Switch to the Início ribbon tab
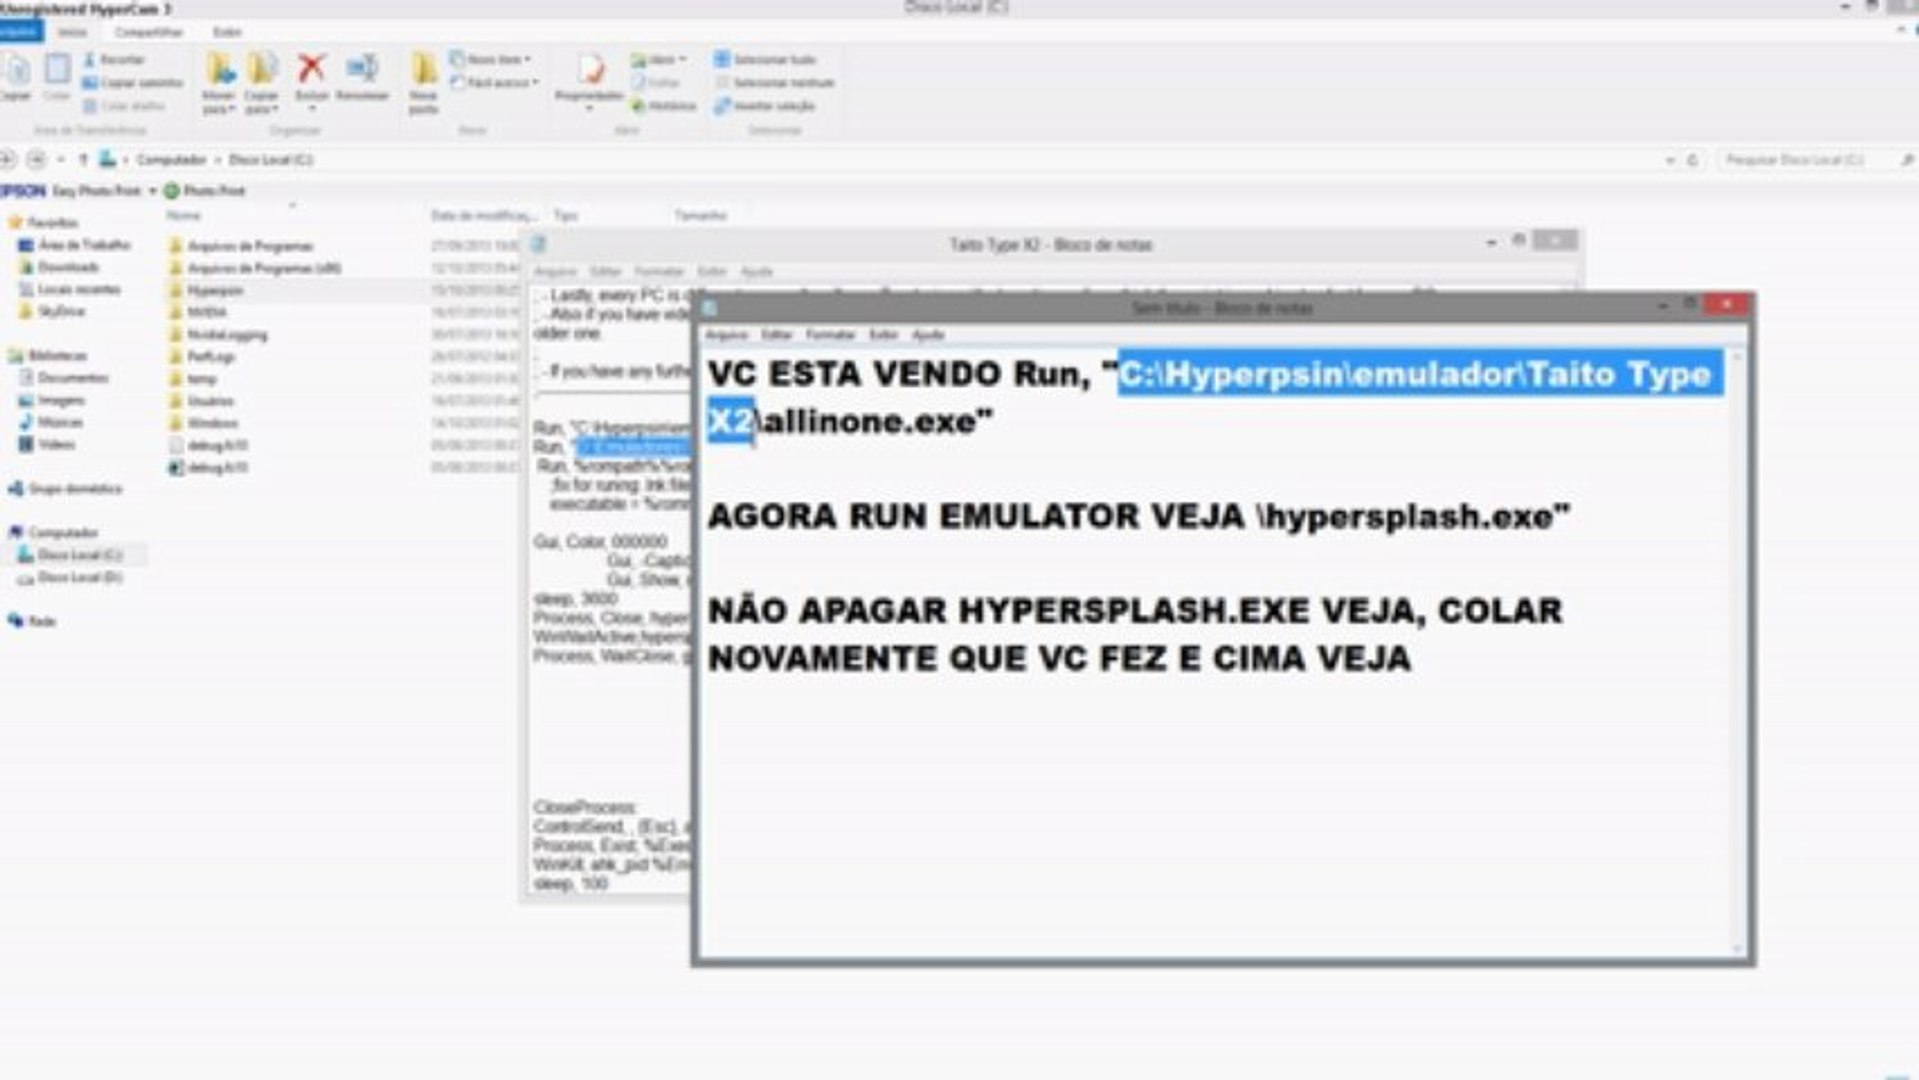 [x=71, y=32]
